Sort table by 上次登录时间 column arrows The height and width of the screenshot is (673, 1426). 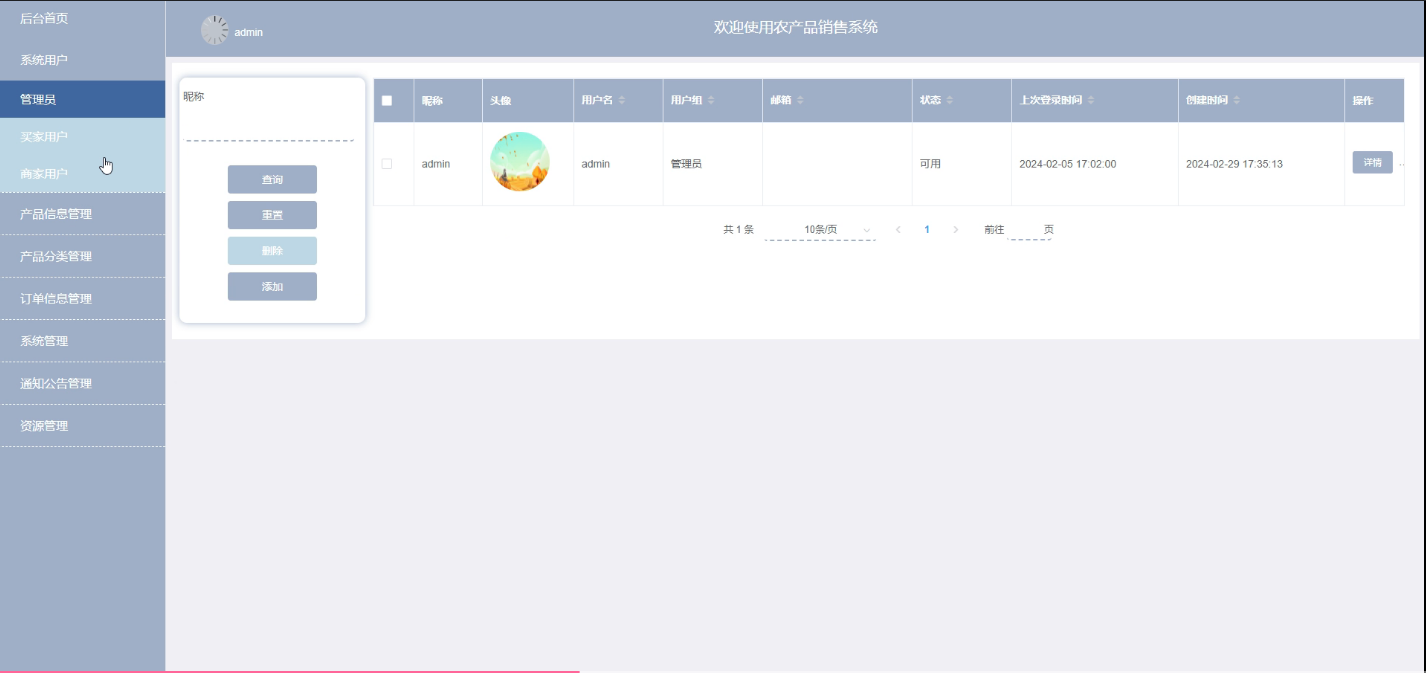(x=1091, y=100)
